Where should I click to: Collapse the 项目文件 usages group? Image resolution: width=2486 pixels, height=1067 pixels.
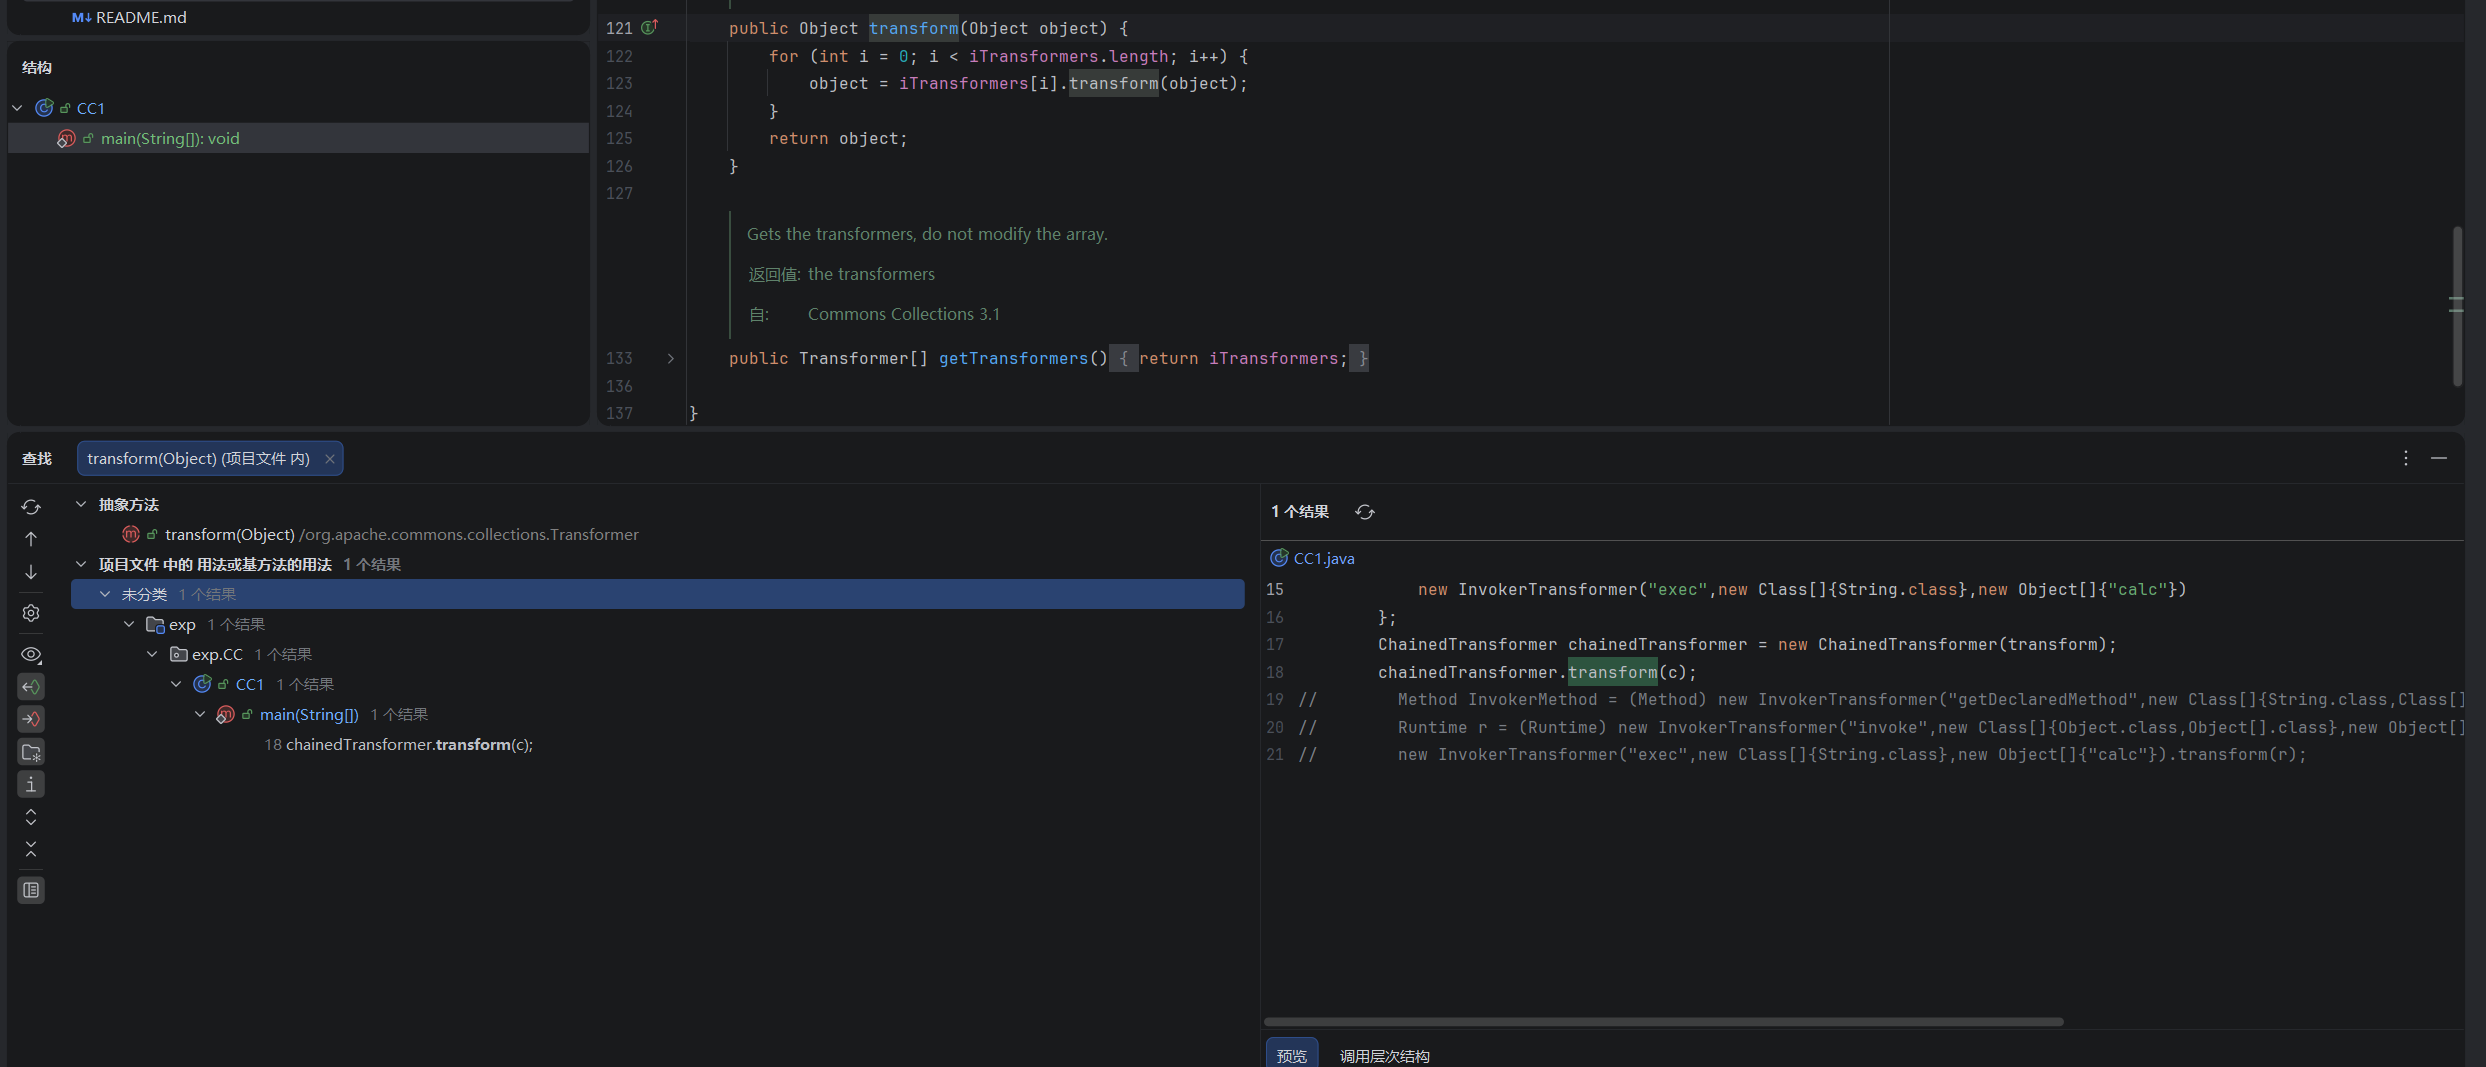(81, 564)
